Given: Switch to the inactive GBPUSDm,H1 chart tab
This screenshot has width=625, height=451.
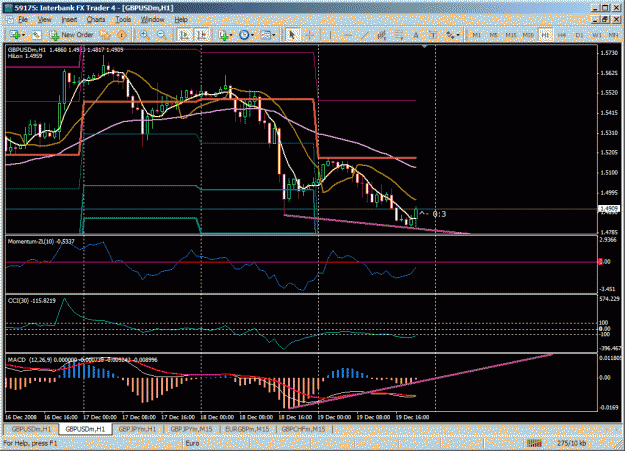Looking at the screenshot, I should (31, 429).
